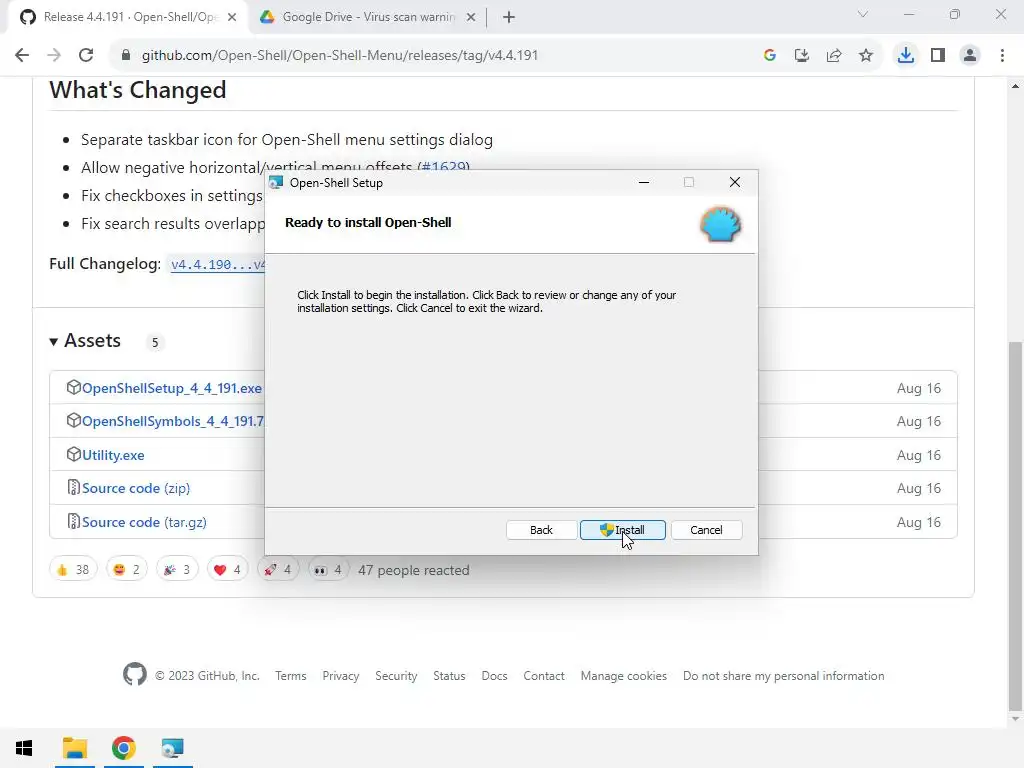Click the laugh reaction with 2
Image resolution: width=1024 pixels, height=768 pixels.
(x=126, y=570)
